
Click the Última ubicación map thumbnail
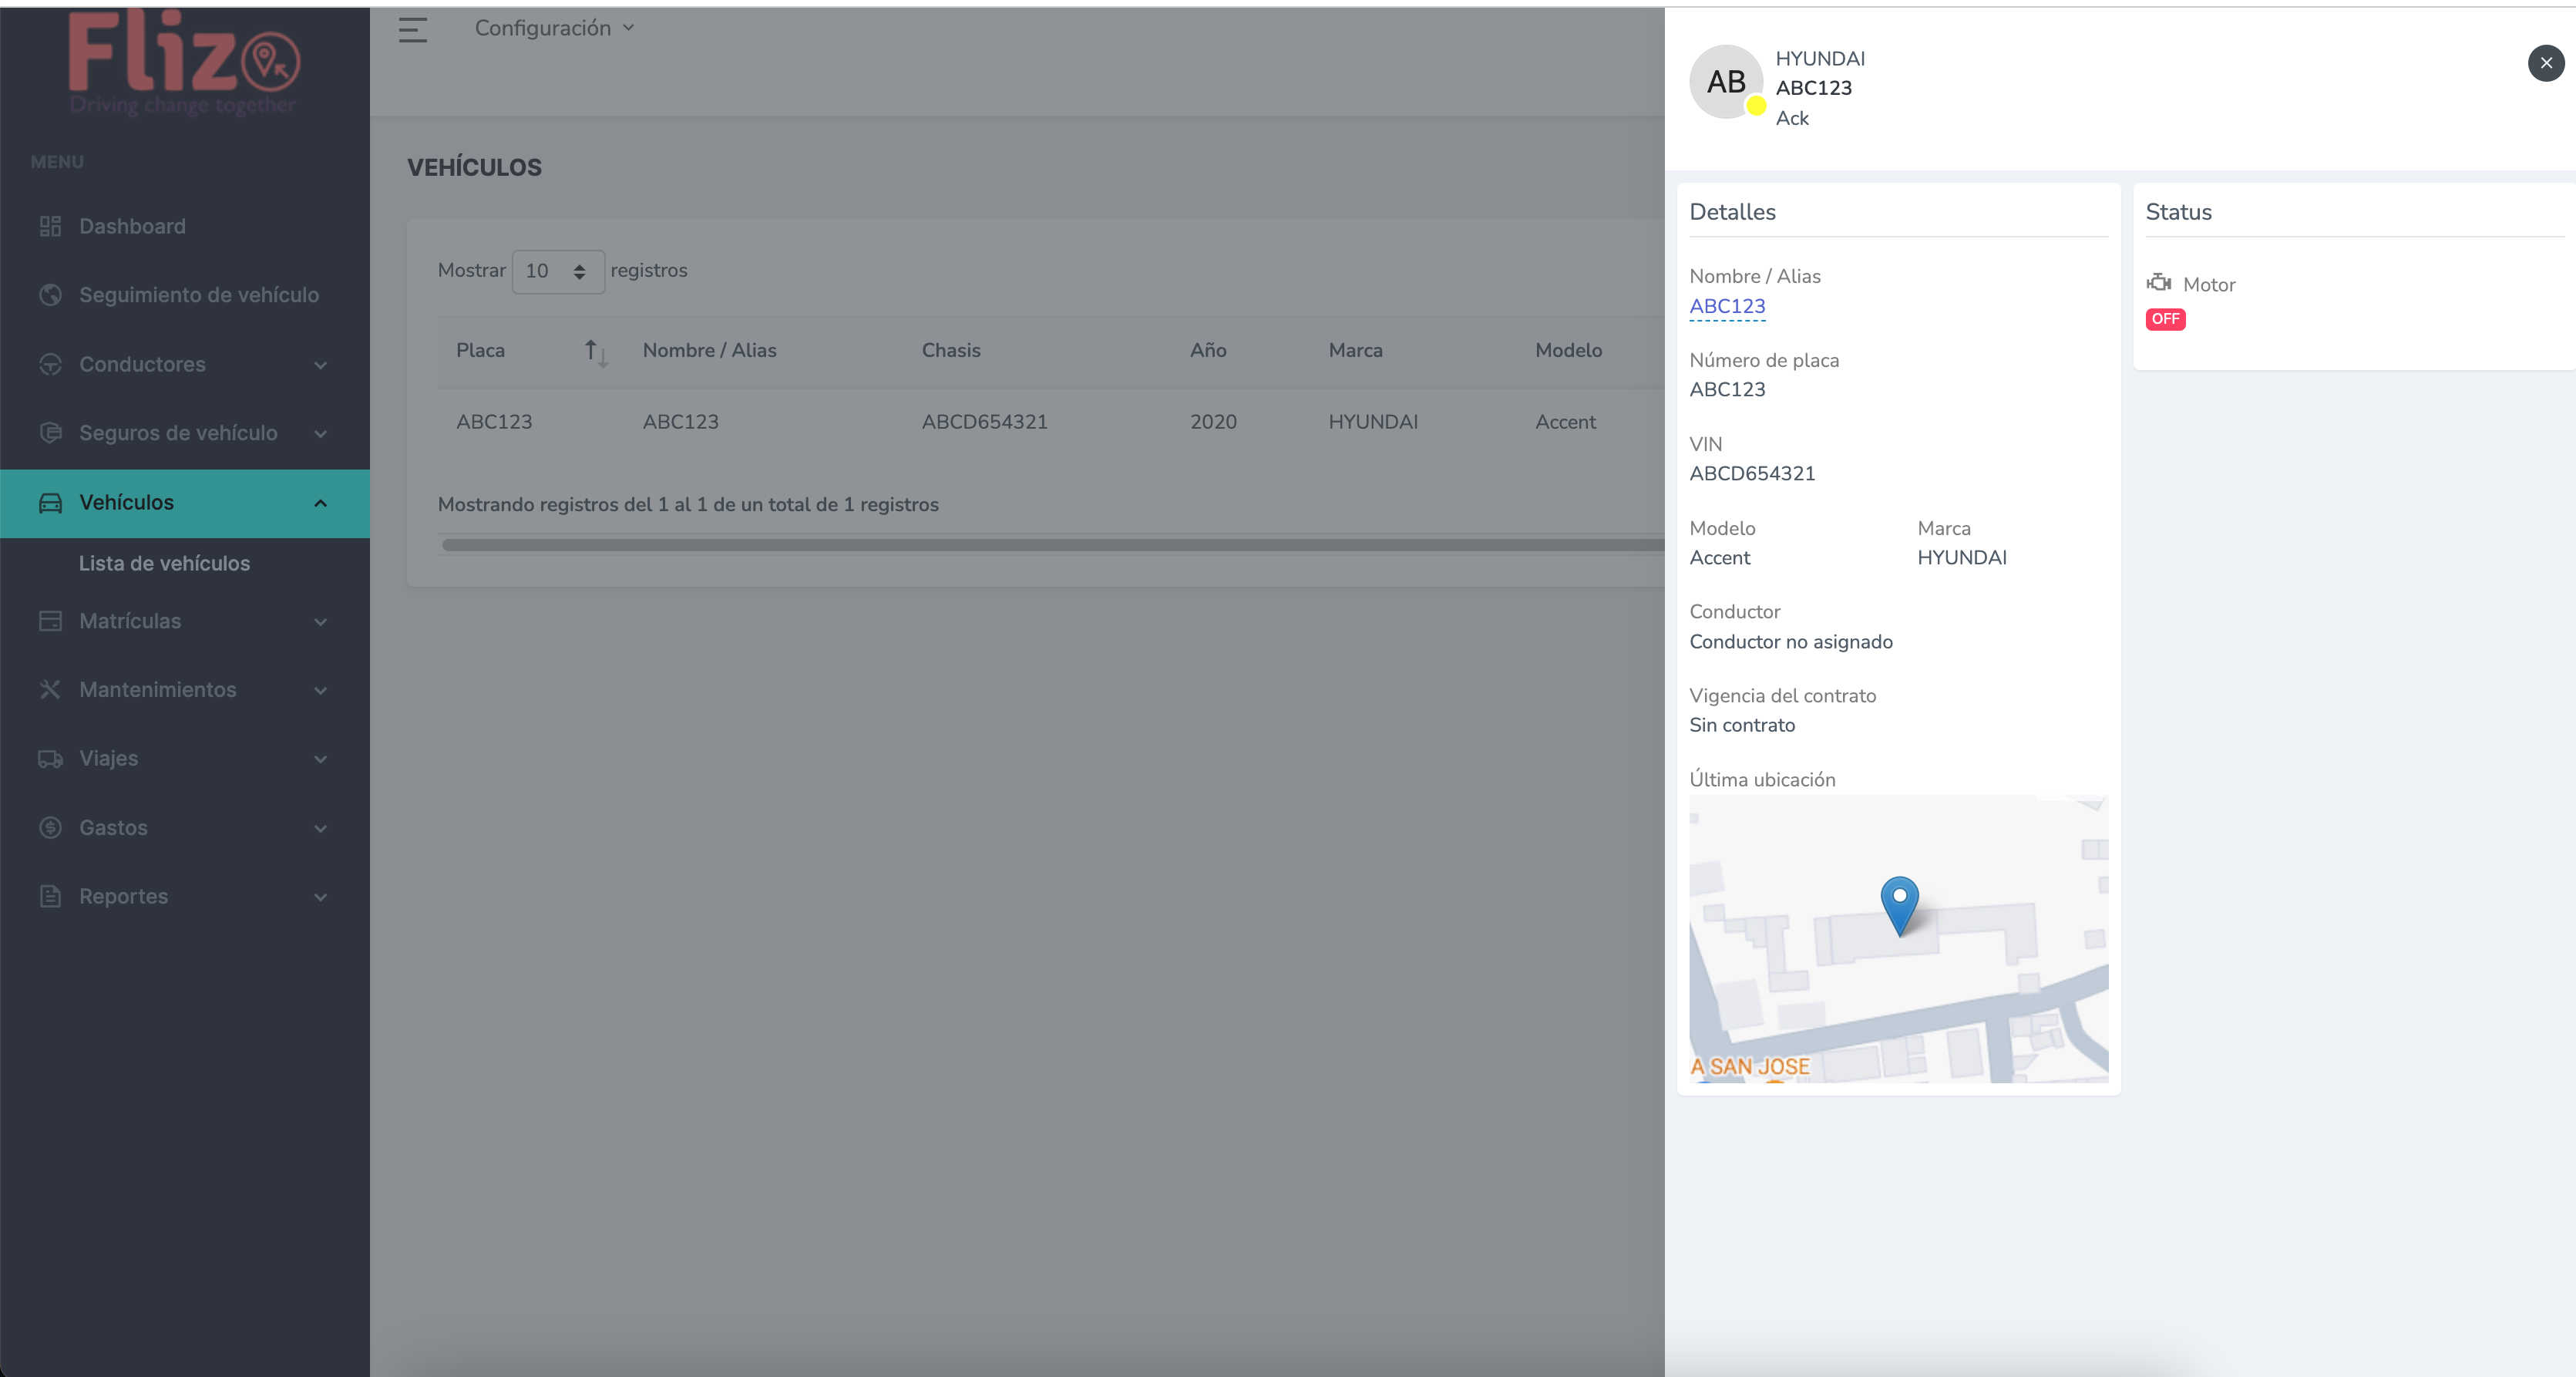click(1898, 938)
